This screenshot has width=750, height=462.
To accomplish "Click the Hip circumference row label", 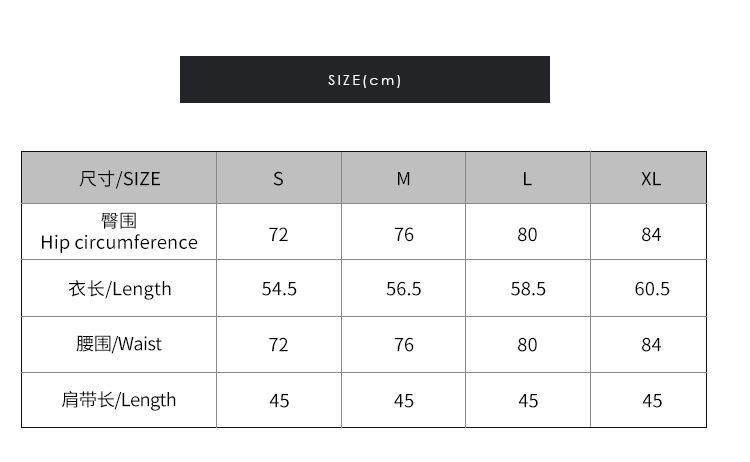I will point(119,232).
